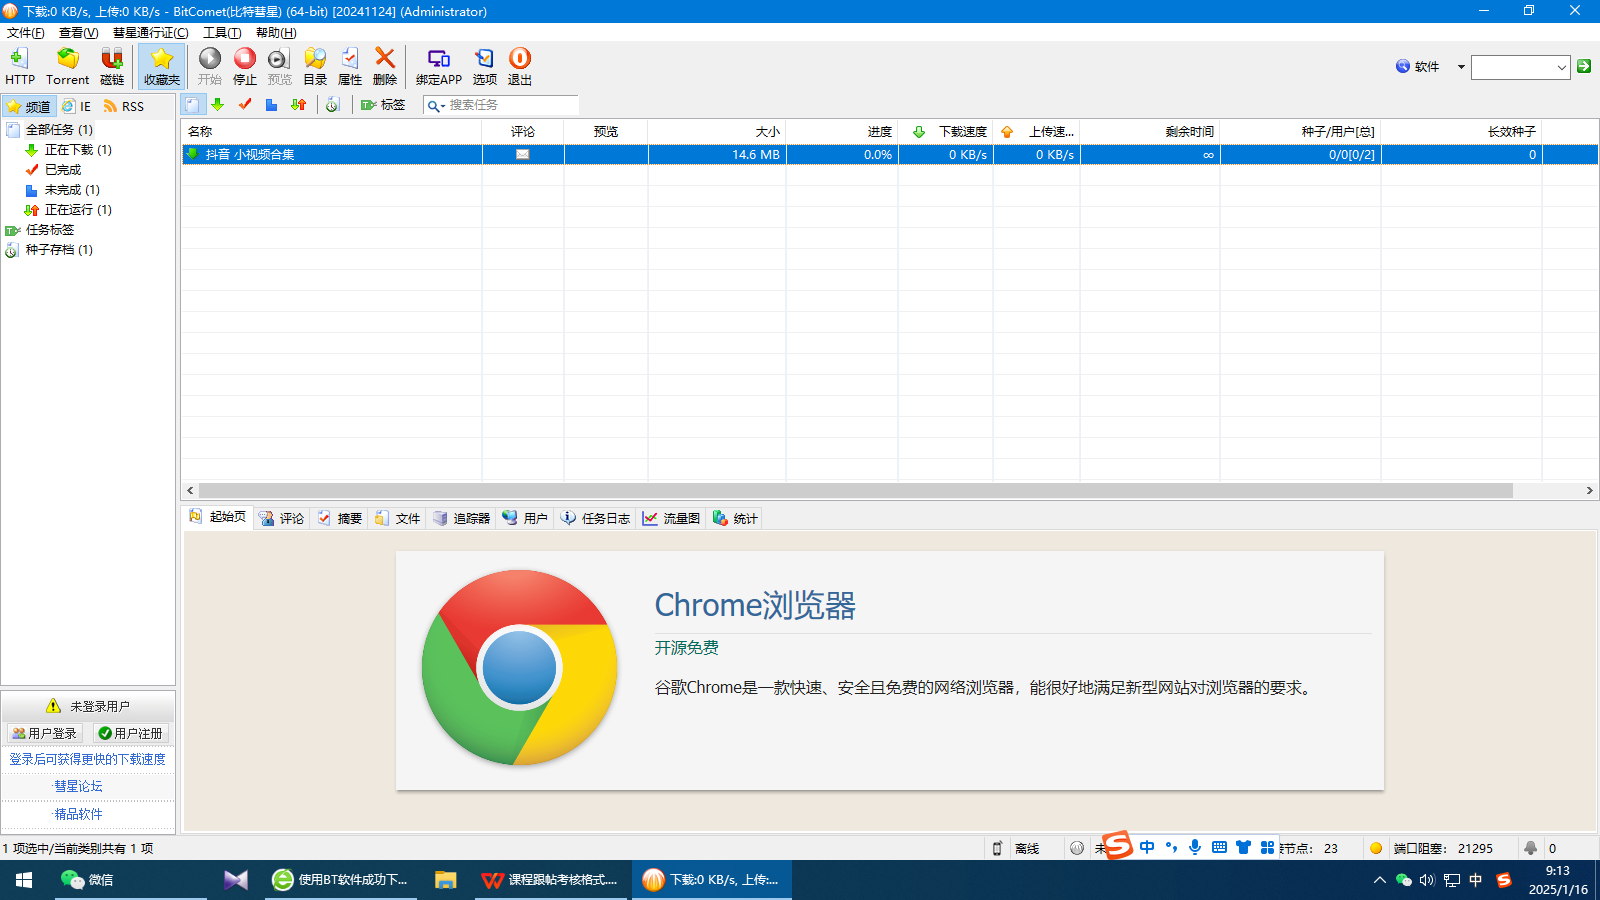This screenshot has width=1600, height=900.
Task: Toggle the running tasks filter arrows
Action: click(x=298, y=105)
